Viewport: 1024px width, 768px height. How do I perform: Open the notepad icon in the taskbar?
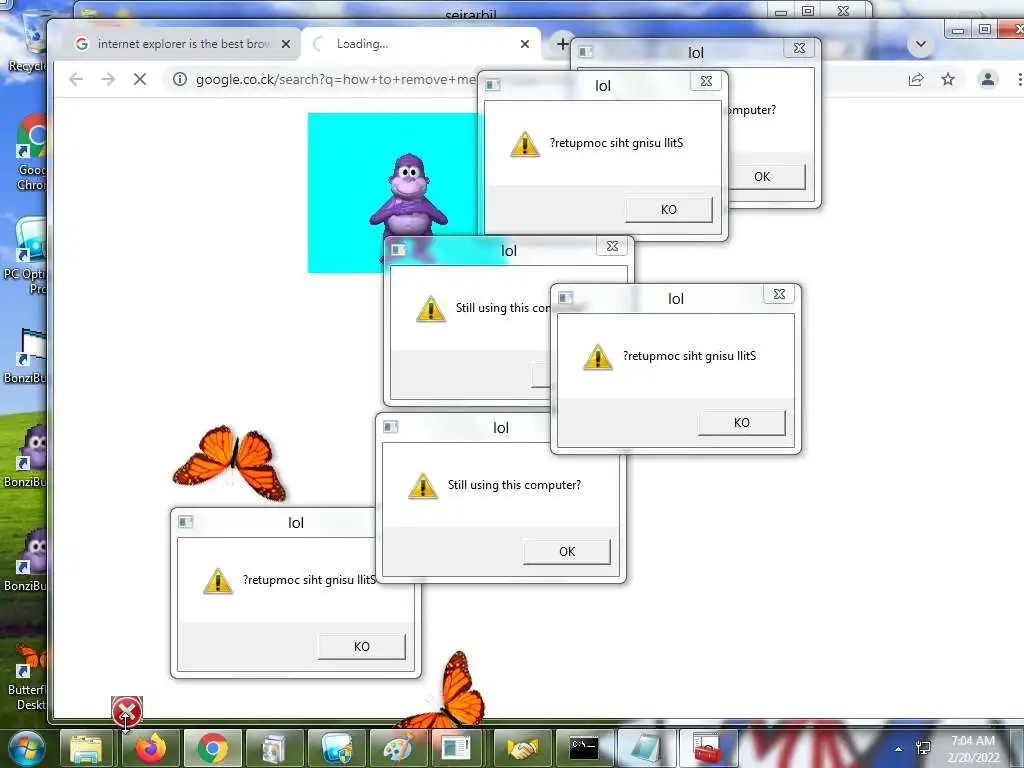click(x=645, y=748)
